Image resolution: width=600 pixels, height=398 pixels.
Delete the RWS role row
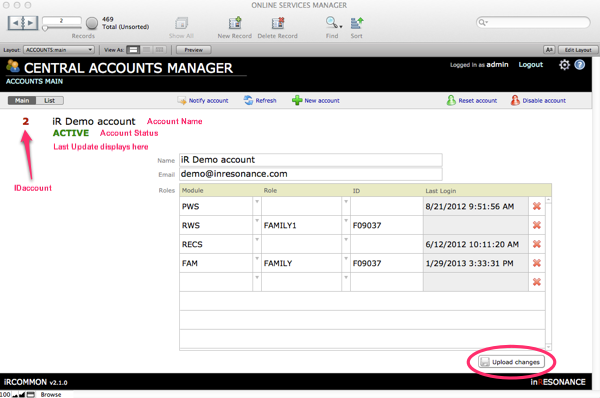[x=536, y=225]
